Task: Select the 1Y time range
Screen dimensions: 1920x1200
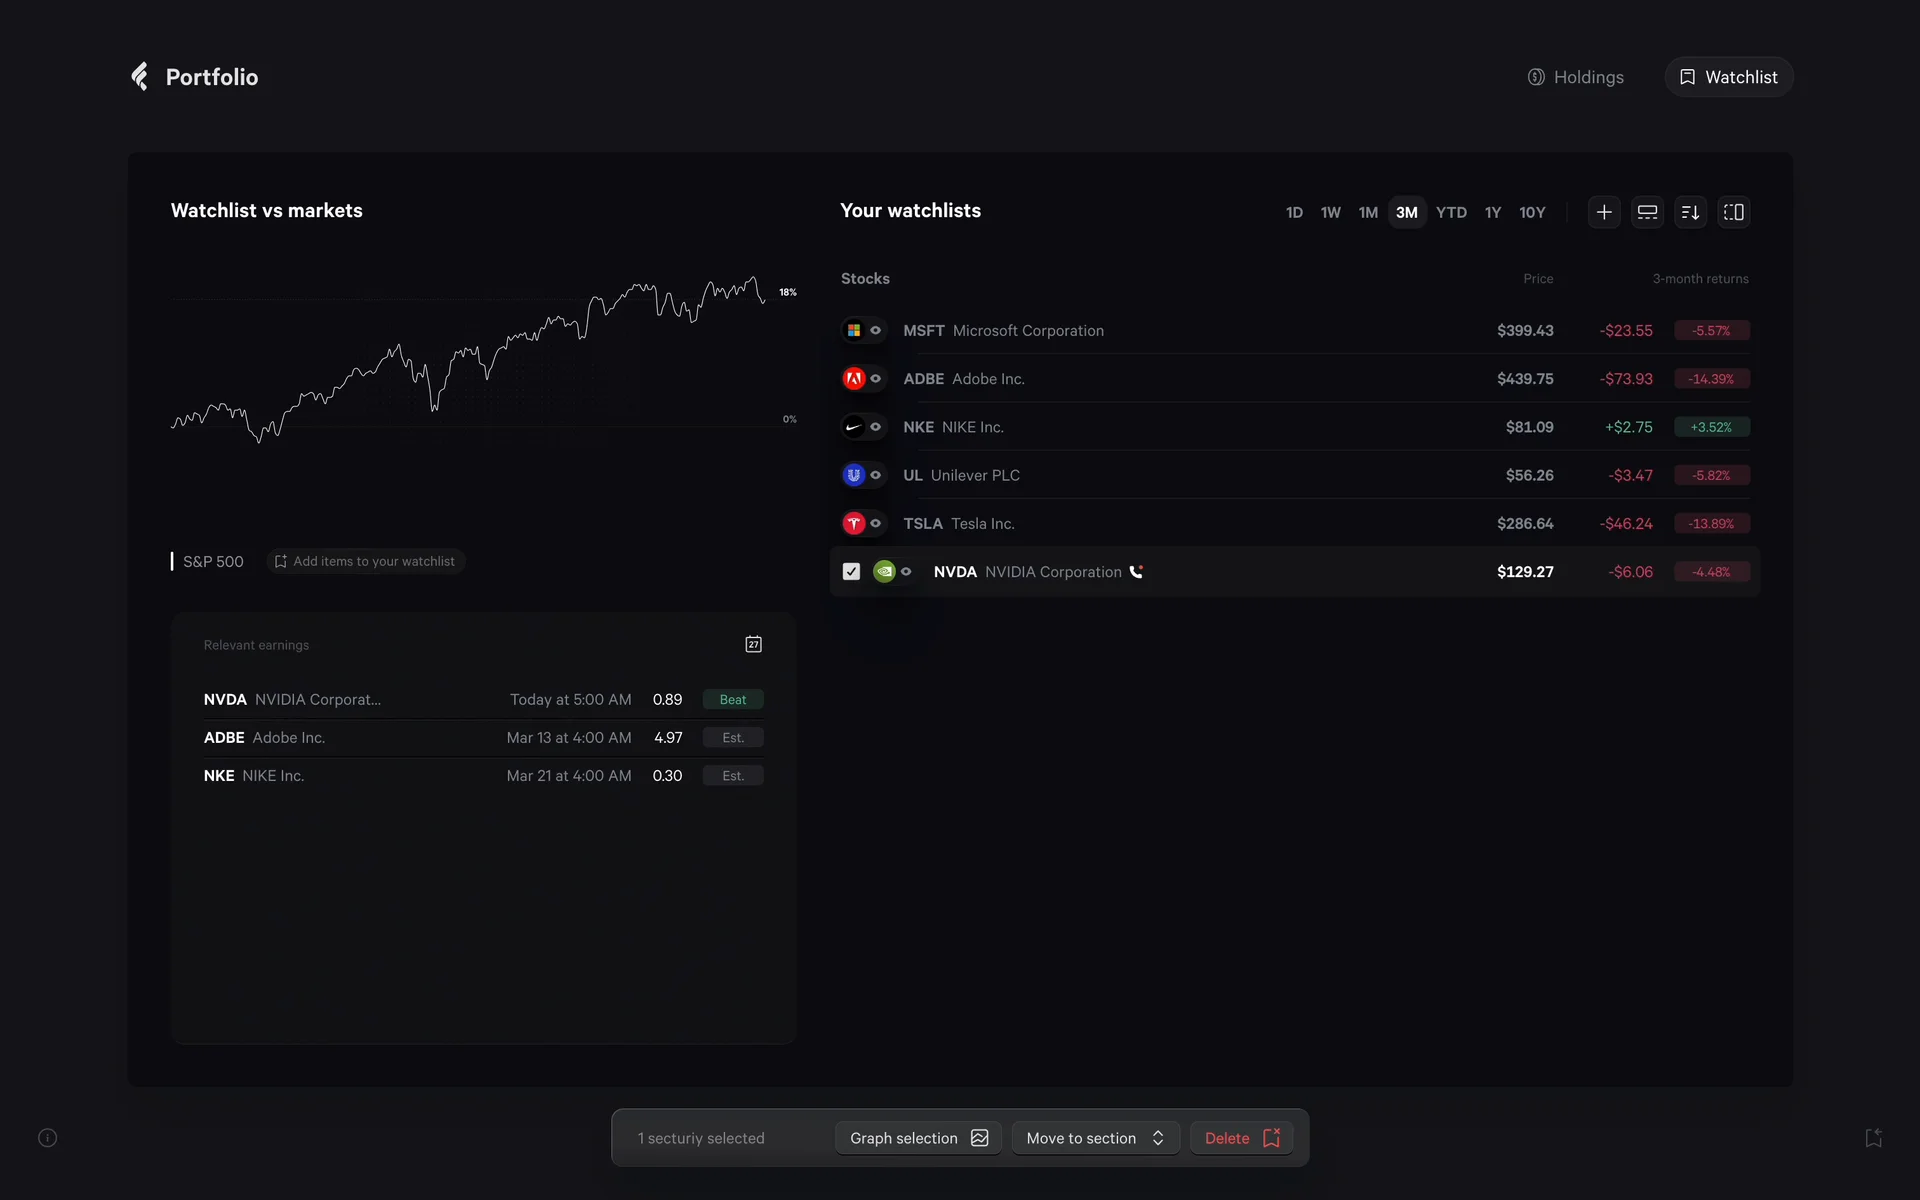Action: pyautogui.click(x=1492, y=212)
